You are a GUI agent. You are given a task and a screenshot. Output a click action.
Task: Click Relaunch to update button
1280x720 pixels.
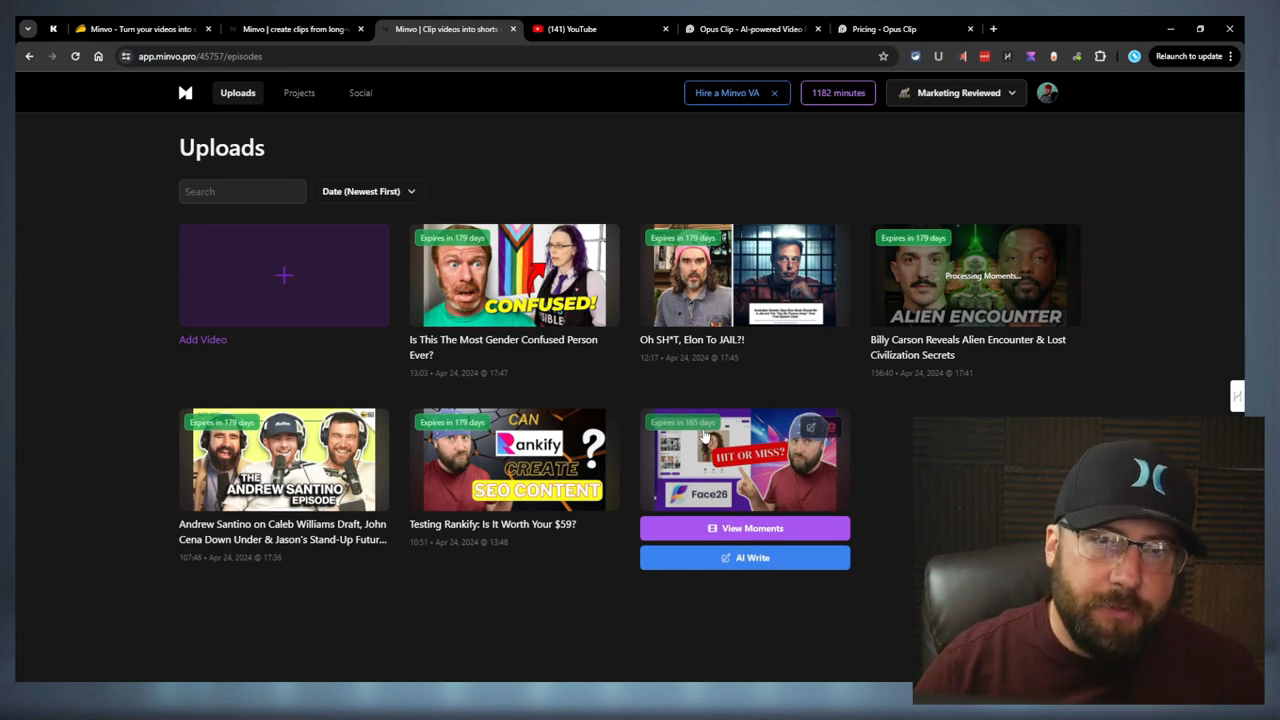(1189, 56)
